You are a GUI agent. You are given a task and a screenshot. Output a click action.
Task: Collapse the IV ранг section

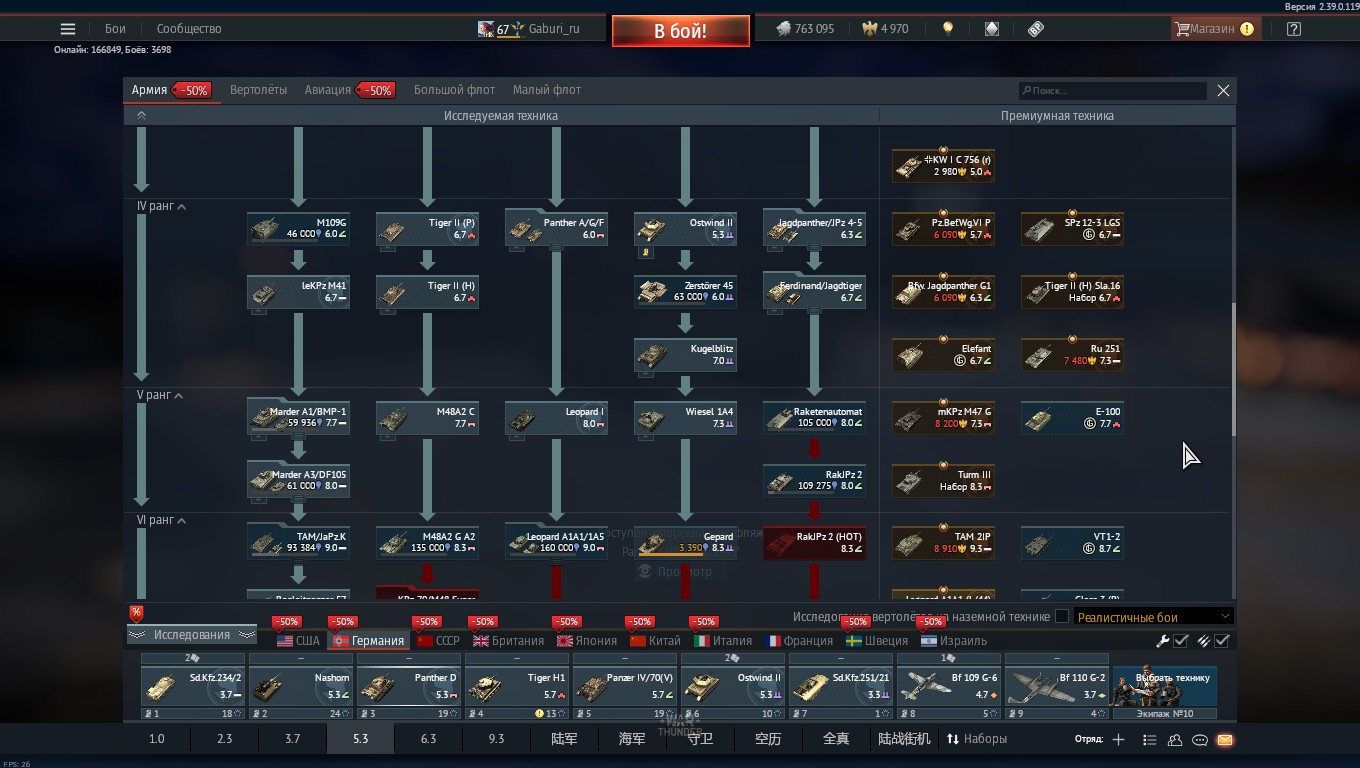tap(162, 206)
